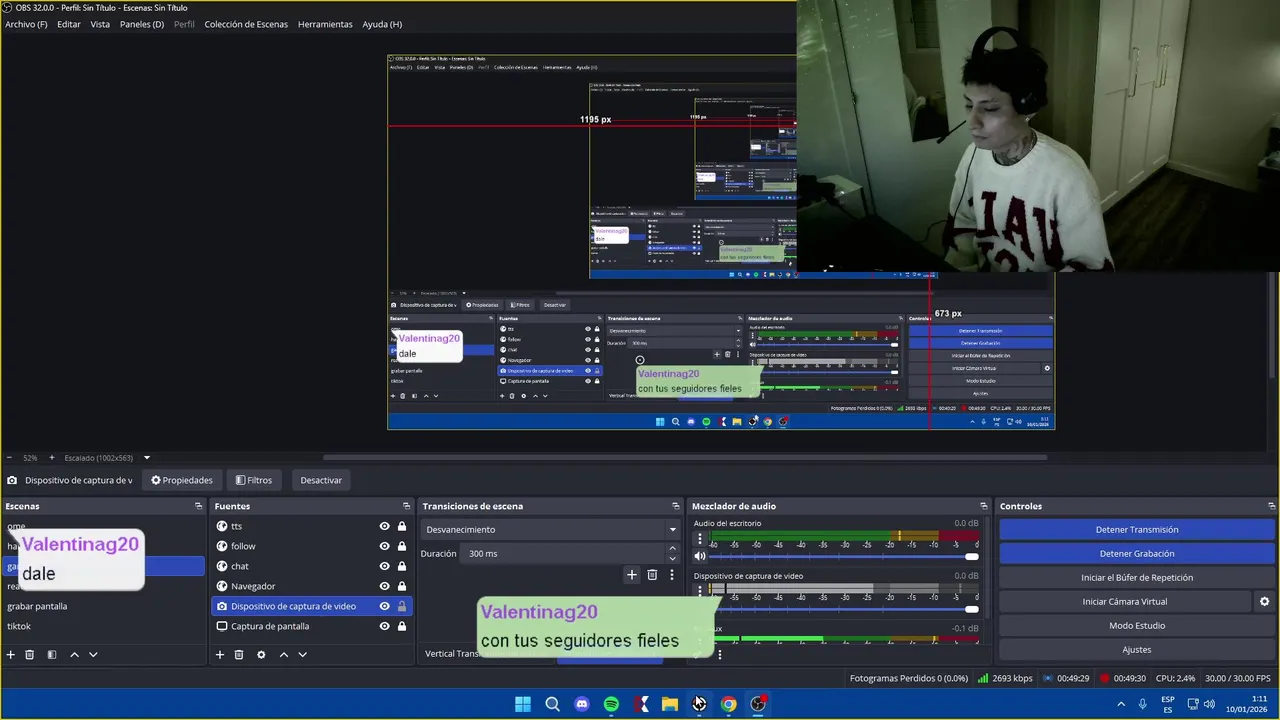Open scene filters icon in the Escenas toolbar
The width and height of the screenshot is (1280, 720).
(x=52, y=655)
